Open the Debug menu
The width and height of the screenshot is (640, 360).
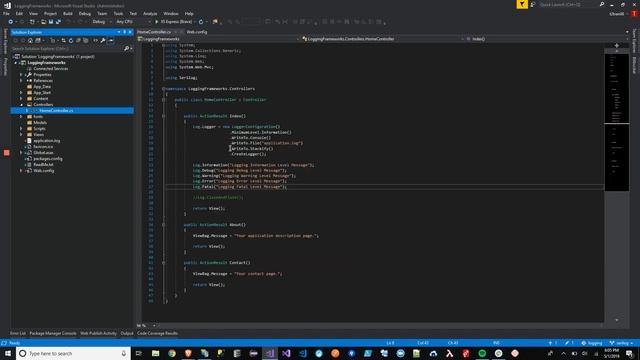tap(85, 13)
